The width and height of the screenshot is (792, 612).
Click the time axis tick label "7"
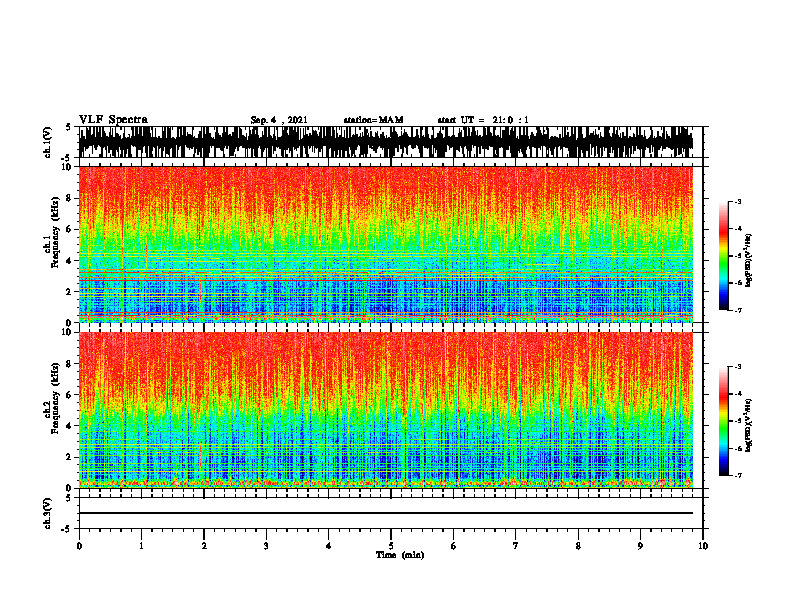tap(516, 546)
